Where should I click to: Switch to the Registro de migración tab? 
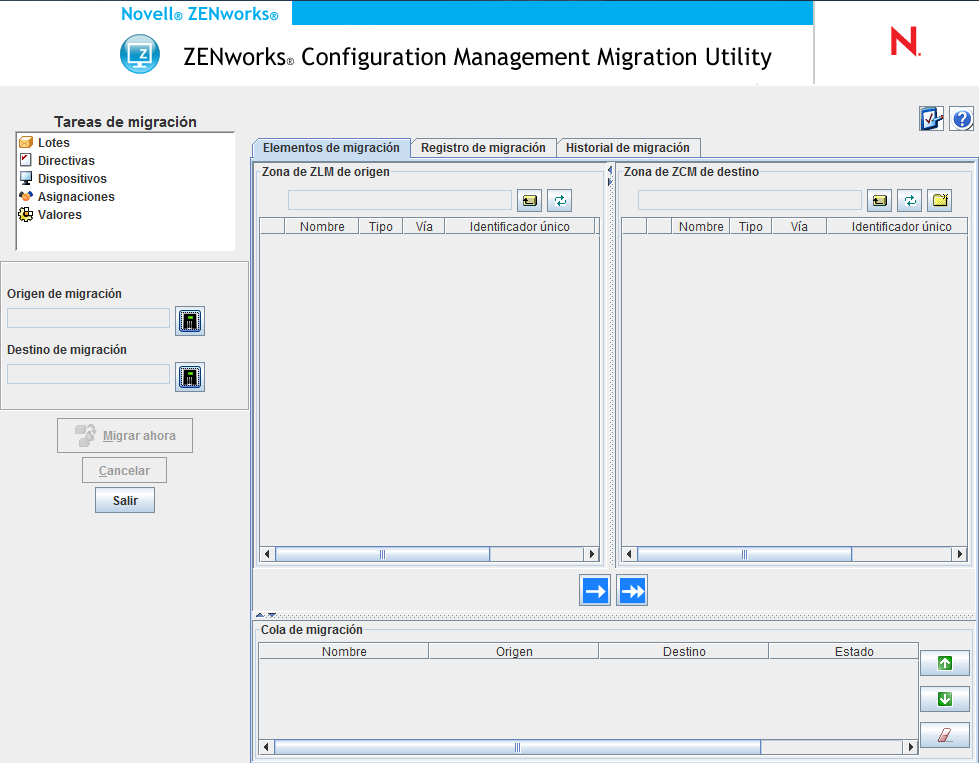point(483,147)
